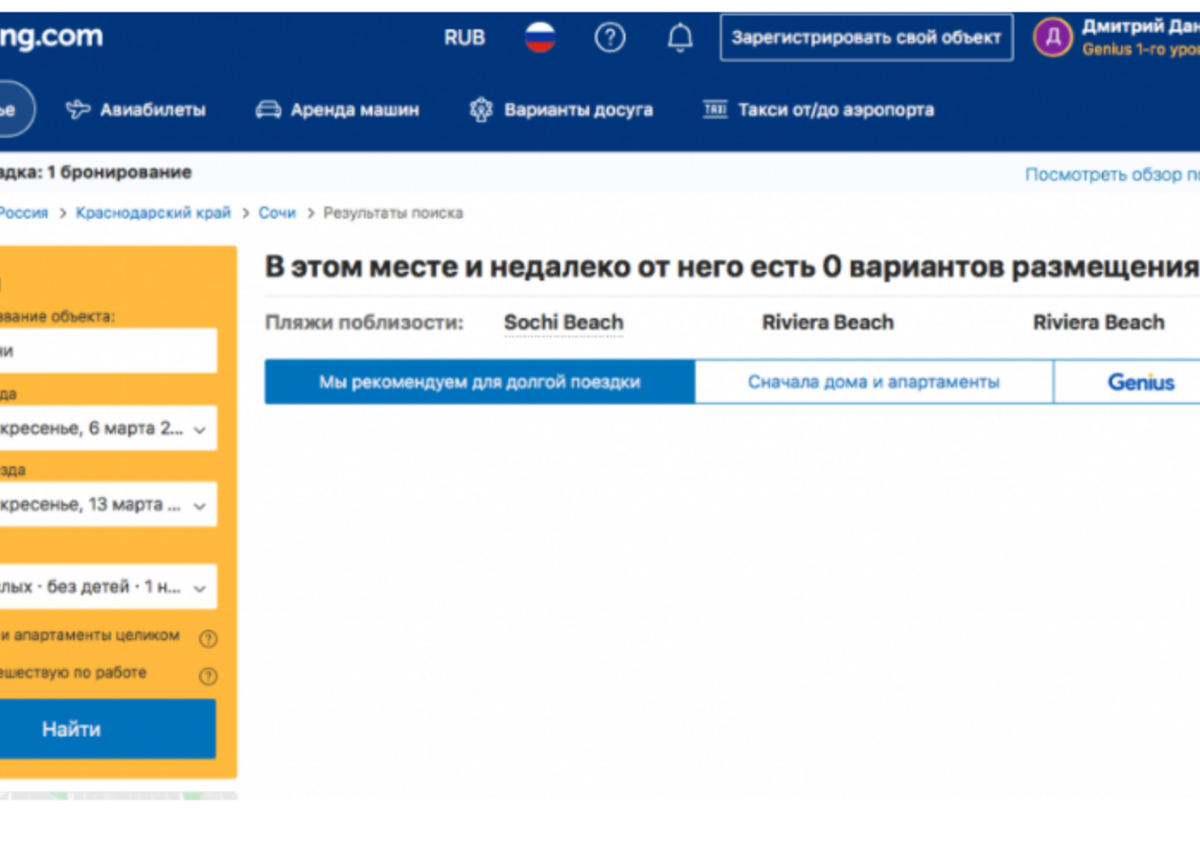Open help question mark icon

(x=610, y=38)
